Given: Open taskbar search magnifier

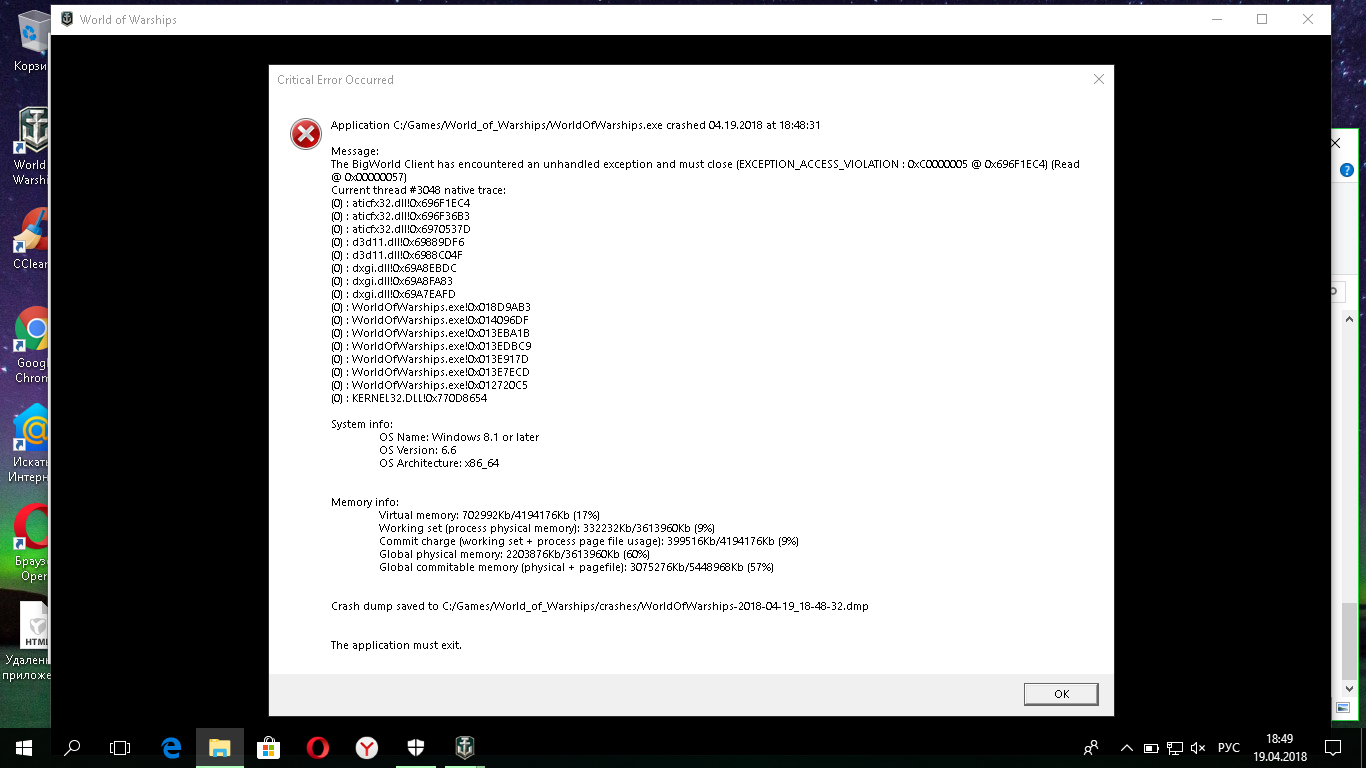Looking at the screenshot, I should click(72, 747).
